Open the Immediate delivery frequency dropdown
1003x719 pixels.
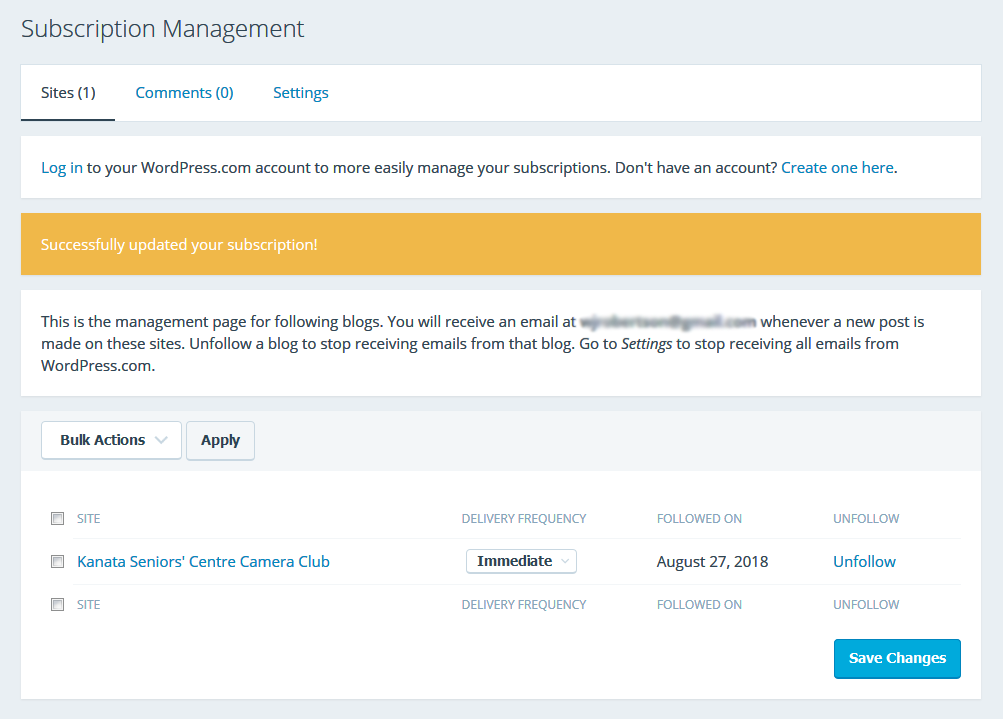point(521,562)
